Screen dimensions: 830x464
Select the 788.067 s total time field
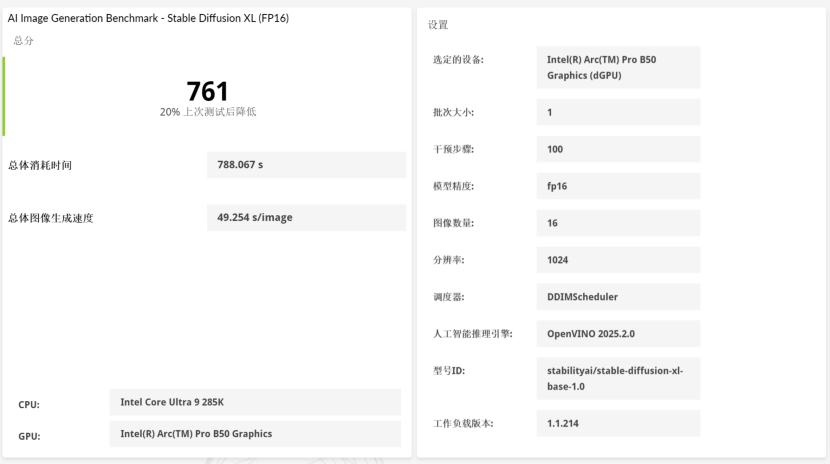pyautogui.click(x=305, y=165)
